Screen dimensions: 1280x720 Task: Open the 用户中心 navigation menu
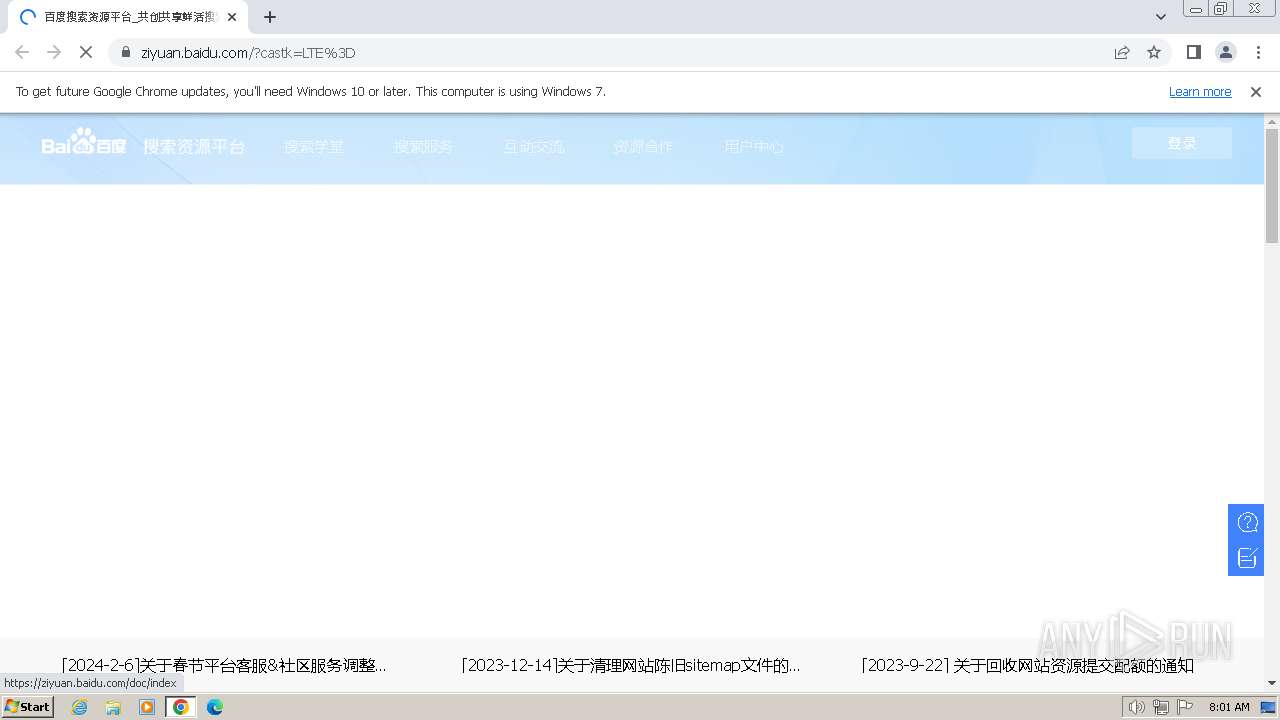[x=754, y=146]
